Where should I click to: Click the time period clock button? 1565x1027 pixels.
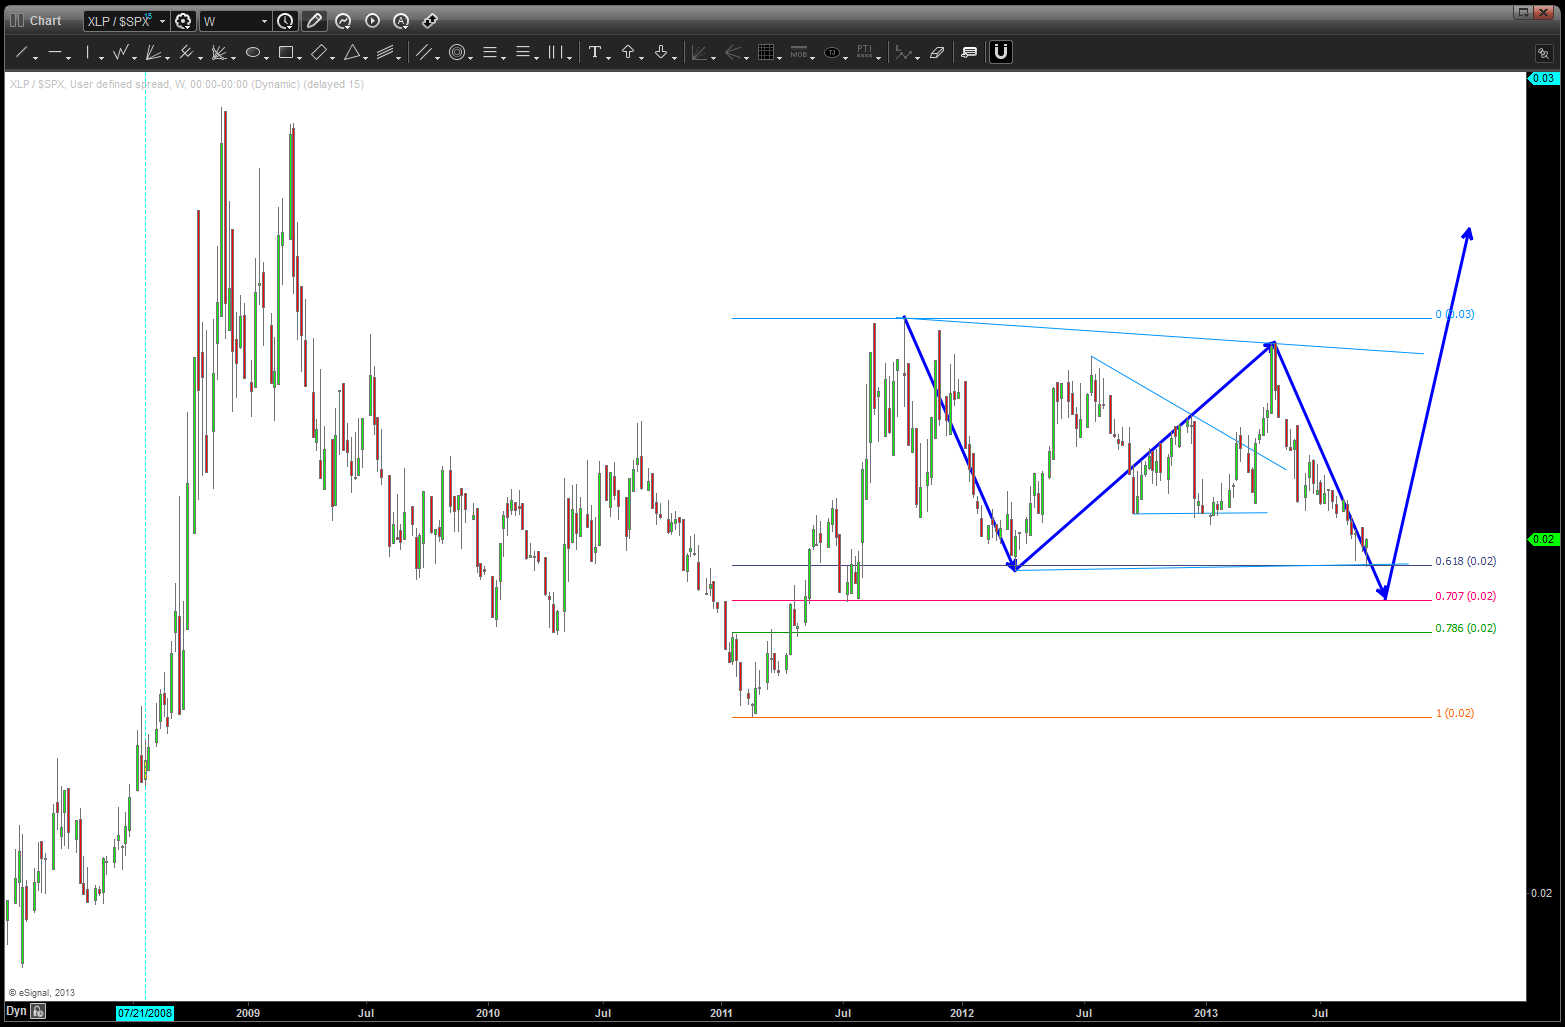point(284,20)
